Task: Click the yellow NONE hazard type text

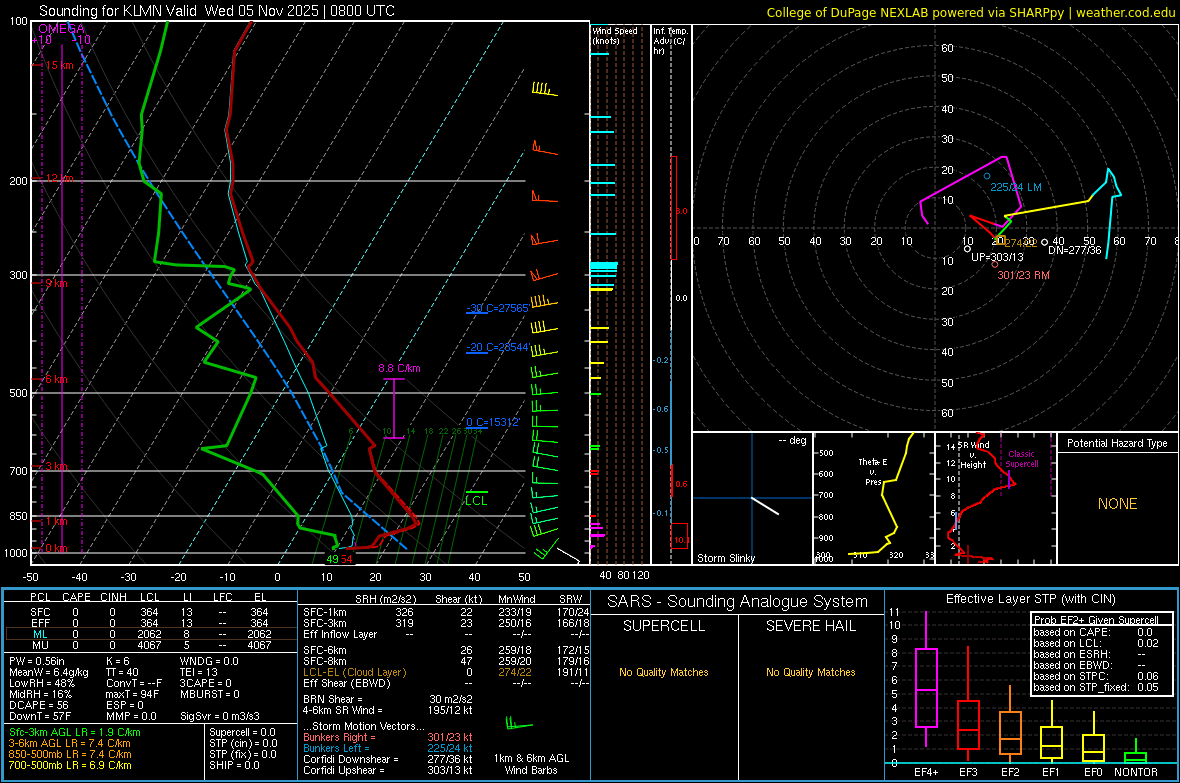Action: [1117, 504]
